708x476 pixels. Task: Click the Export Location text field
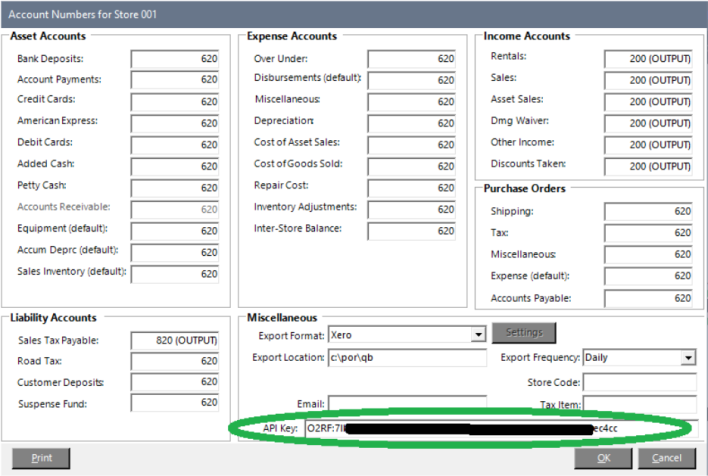pyautogui.click(x=407, y=358)
